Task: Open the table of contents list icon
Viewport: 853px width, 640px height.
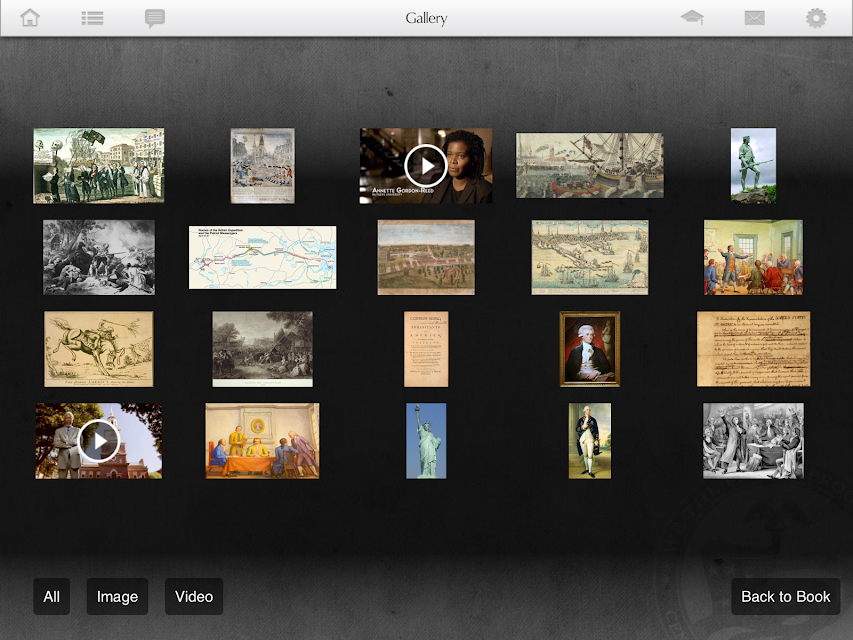Action: 92,19
